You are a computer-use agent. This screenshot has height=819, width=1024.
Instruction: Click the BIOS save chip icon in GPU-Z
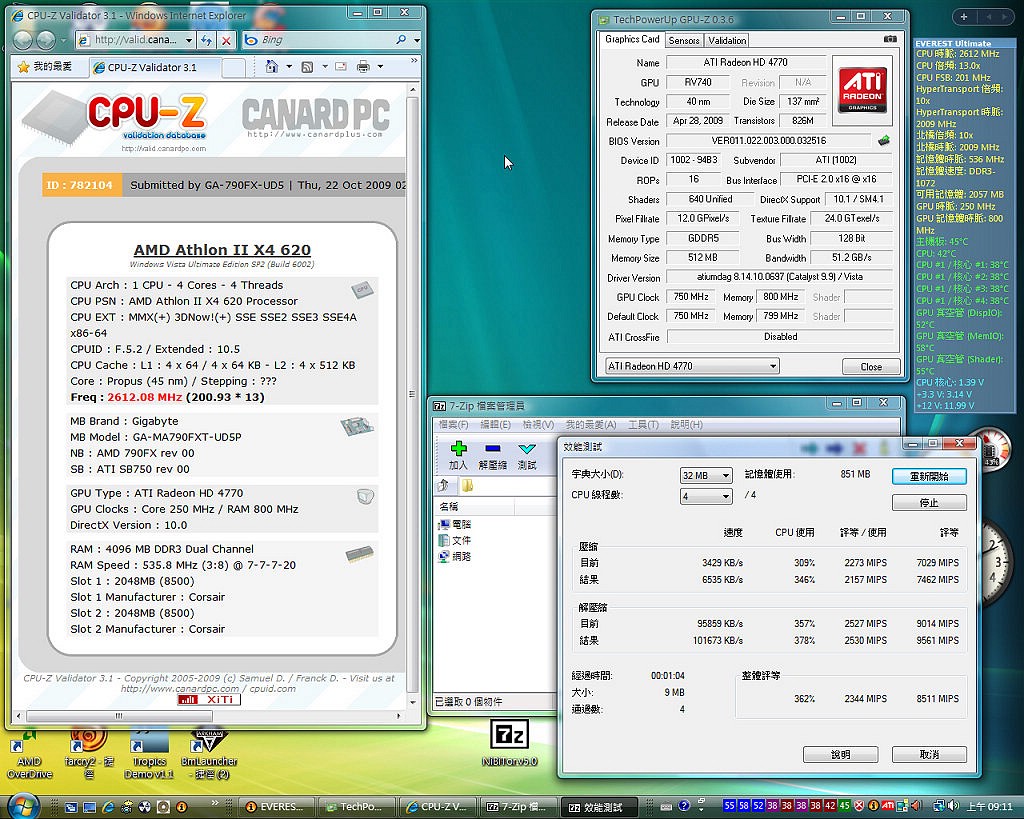coord(884,140)
